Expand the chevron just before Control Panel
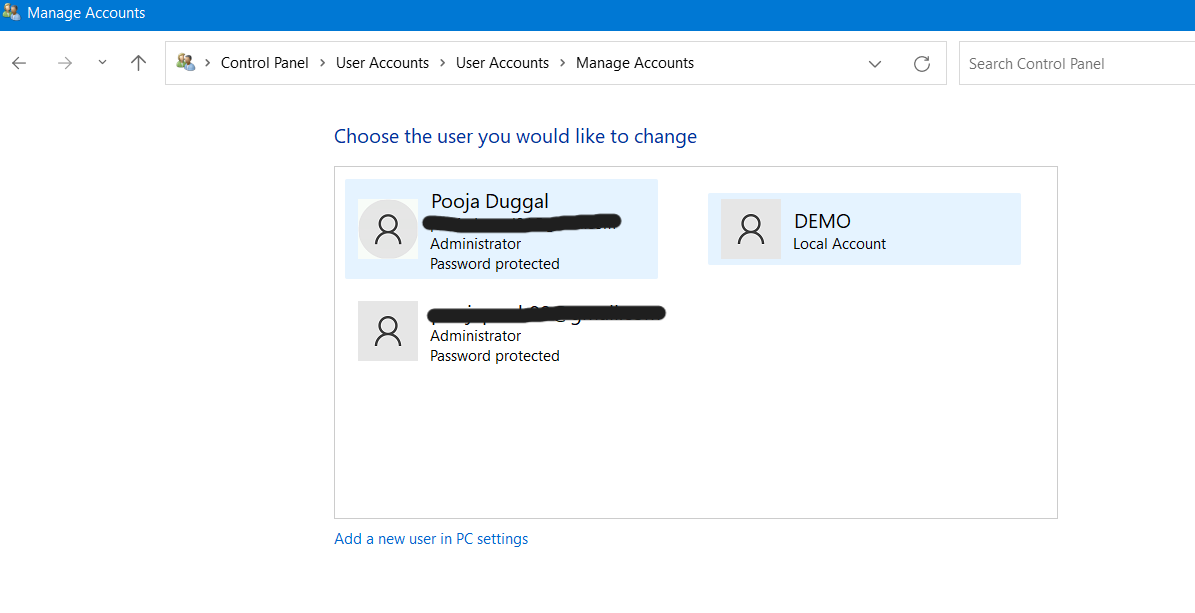The height and width of the screenshot is (613, 1195). pos(208,63)
